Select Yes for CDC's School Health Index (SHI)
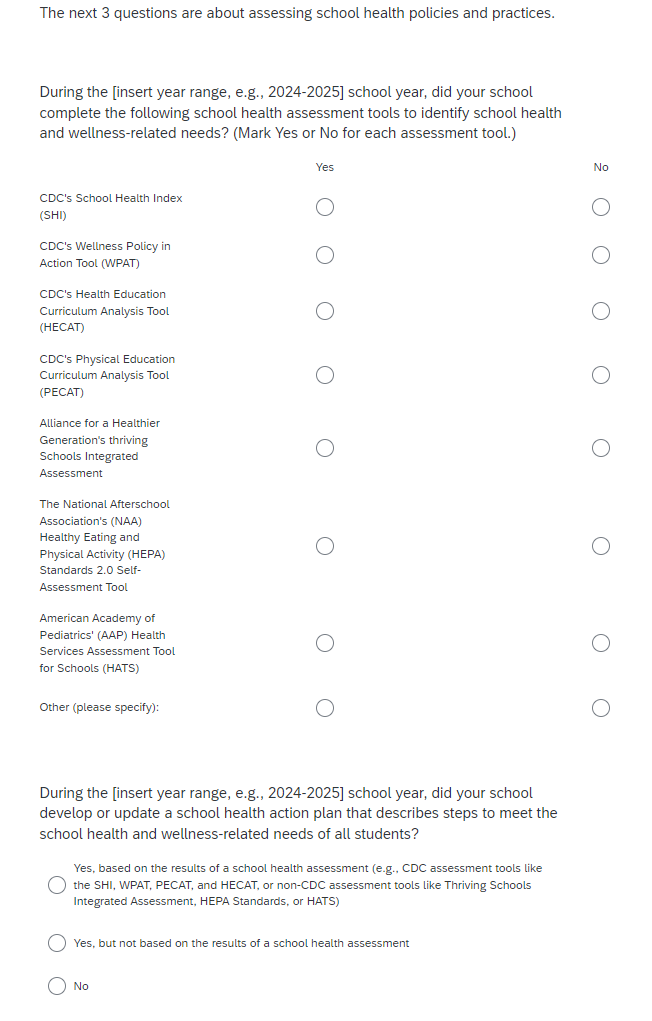 coord(325,207)
